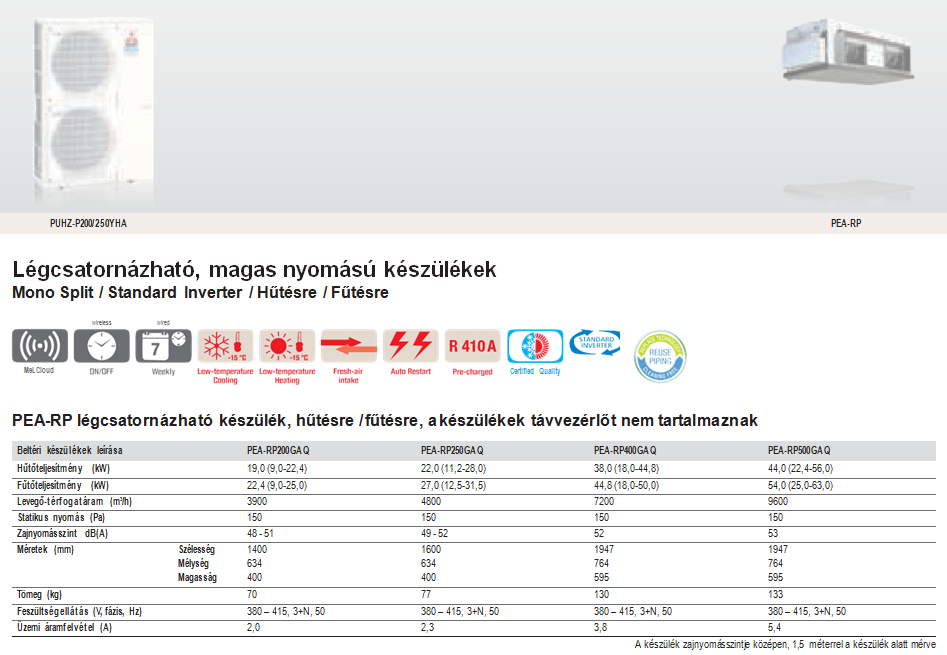
Task: Click the noise level value 48 - 51
Action: pyautogui.click(x=260, y=534)
